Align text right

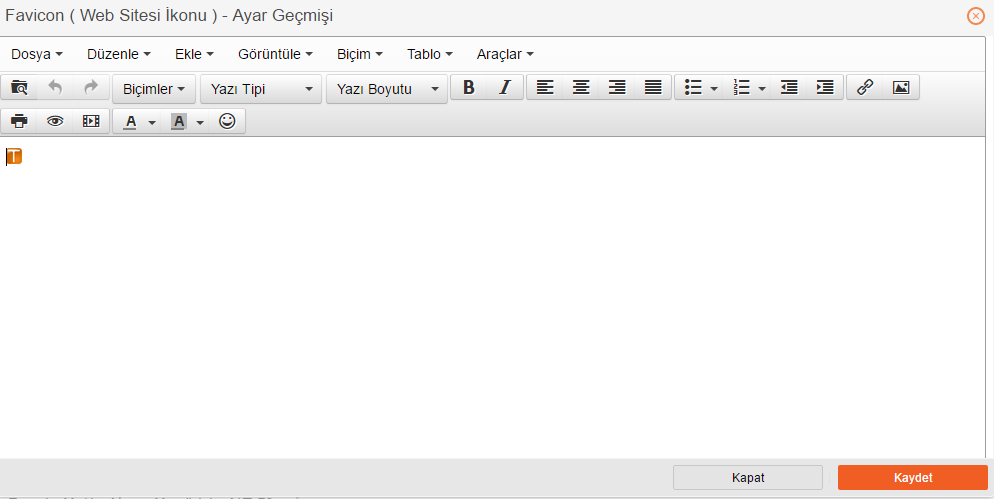[617, 87]
